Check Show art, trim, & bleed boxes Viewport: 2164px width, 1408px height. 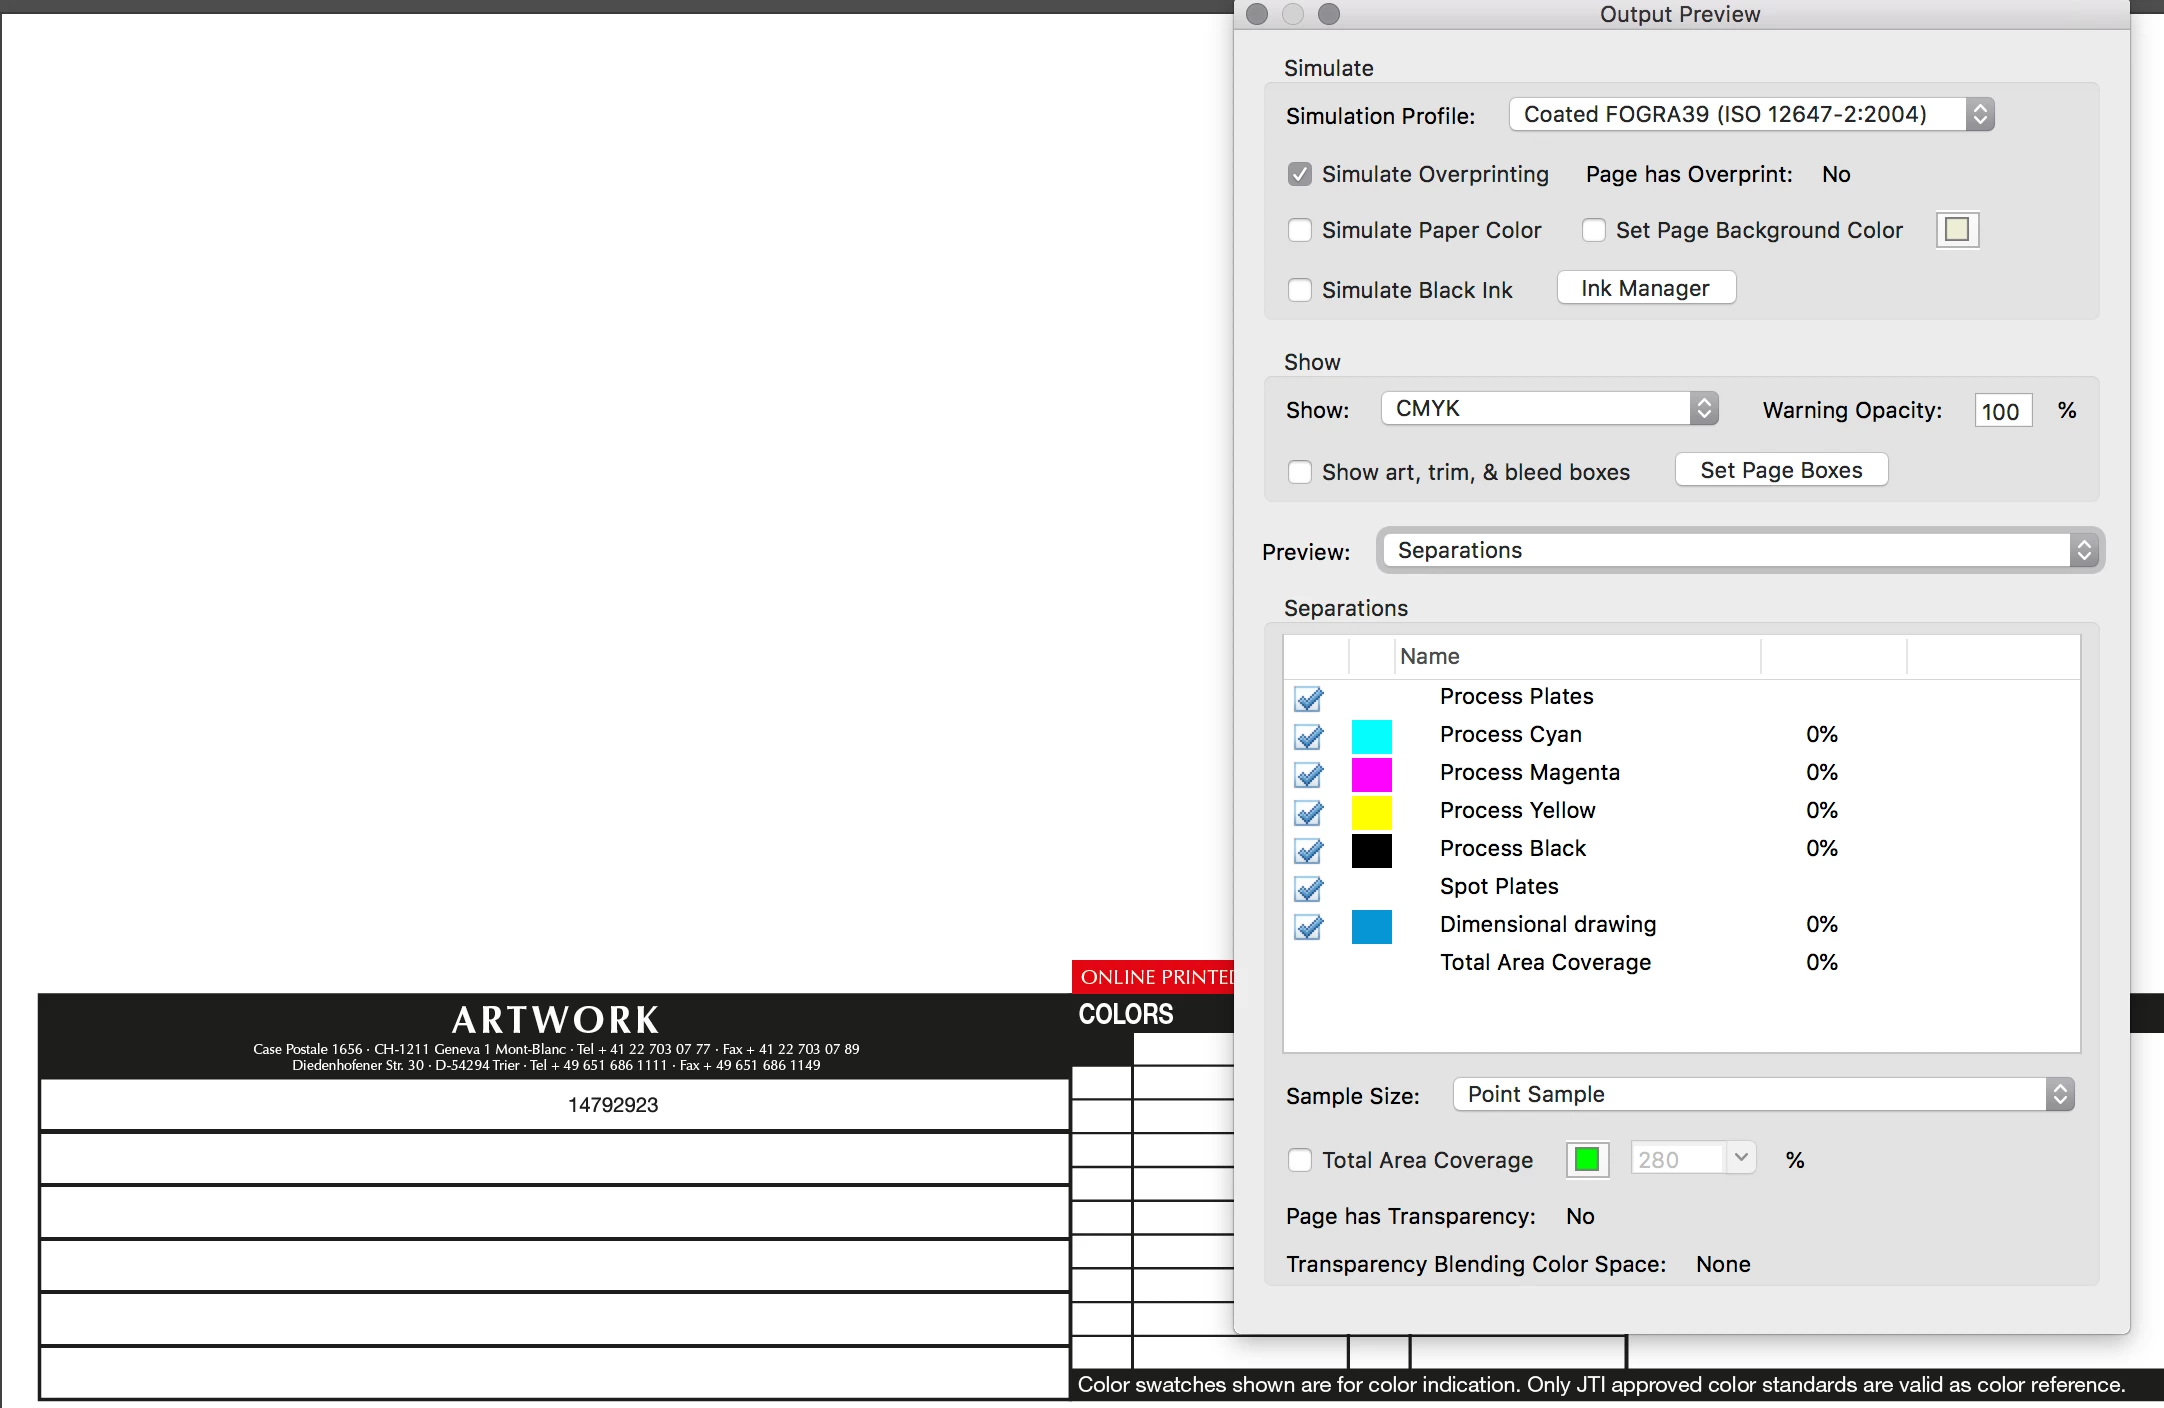(x=1300, y=472)
